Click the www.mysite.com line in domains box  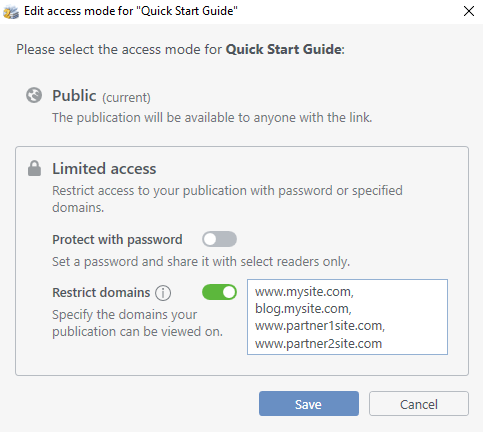point(304,292)
